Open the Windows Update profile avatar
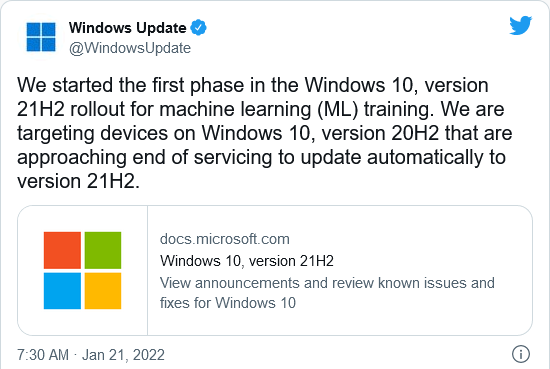This screenshot has width=550, height=369. [41, 37]
